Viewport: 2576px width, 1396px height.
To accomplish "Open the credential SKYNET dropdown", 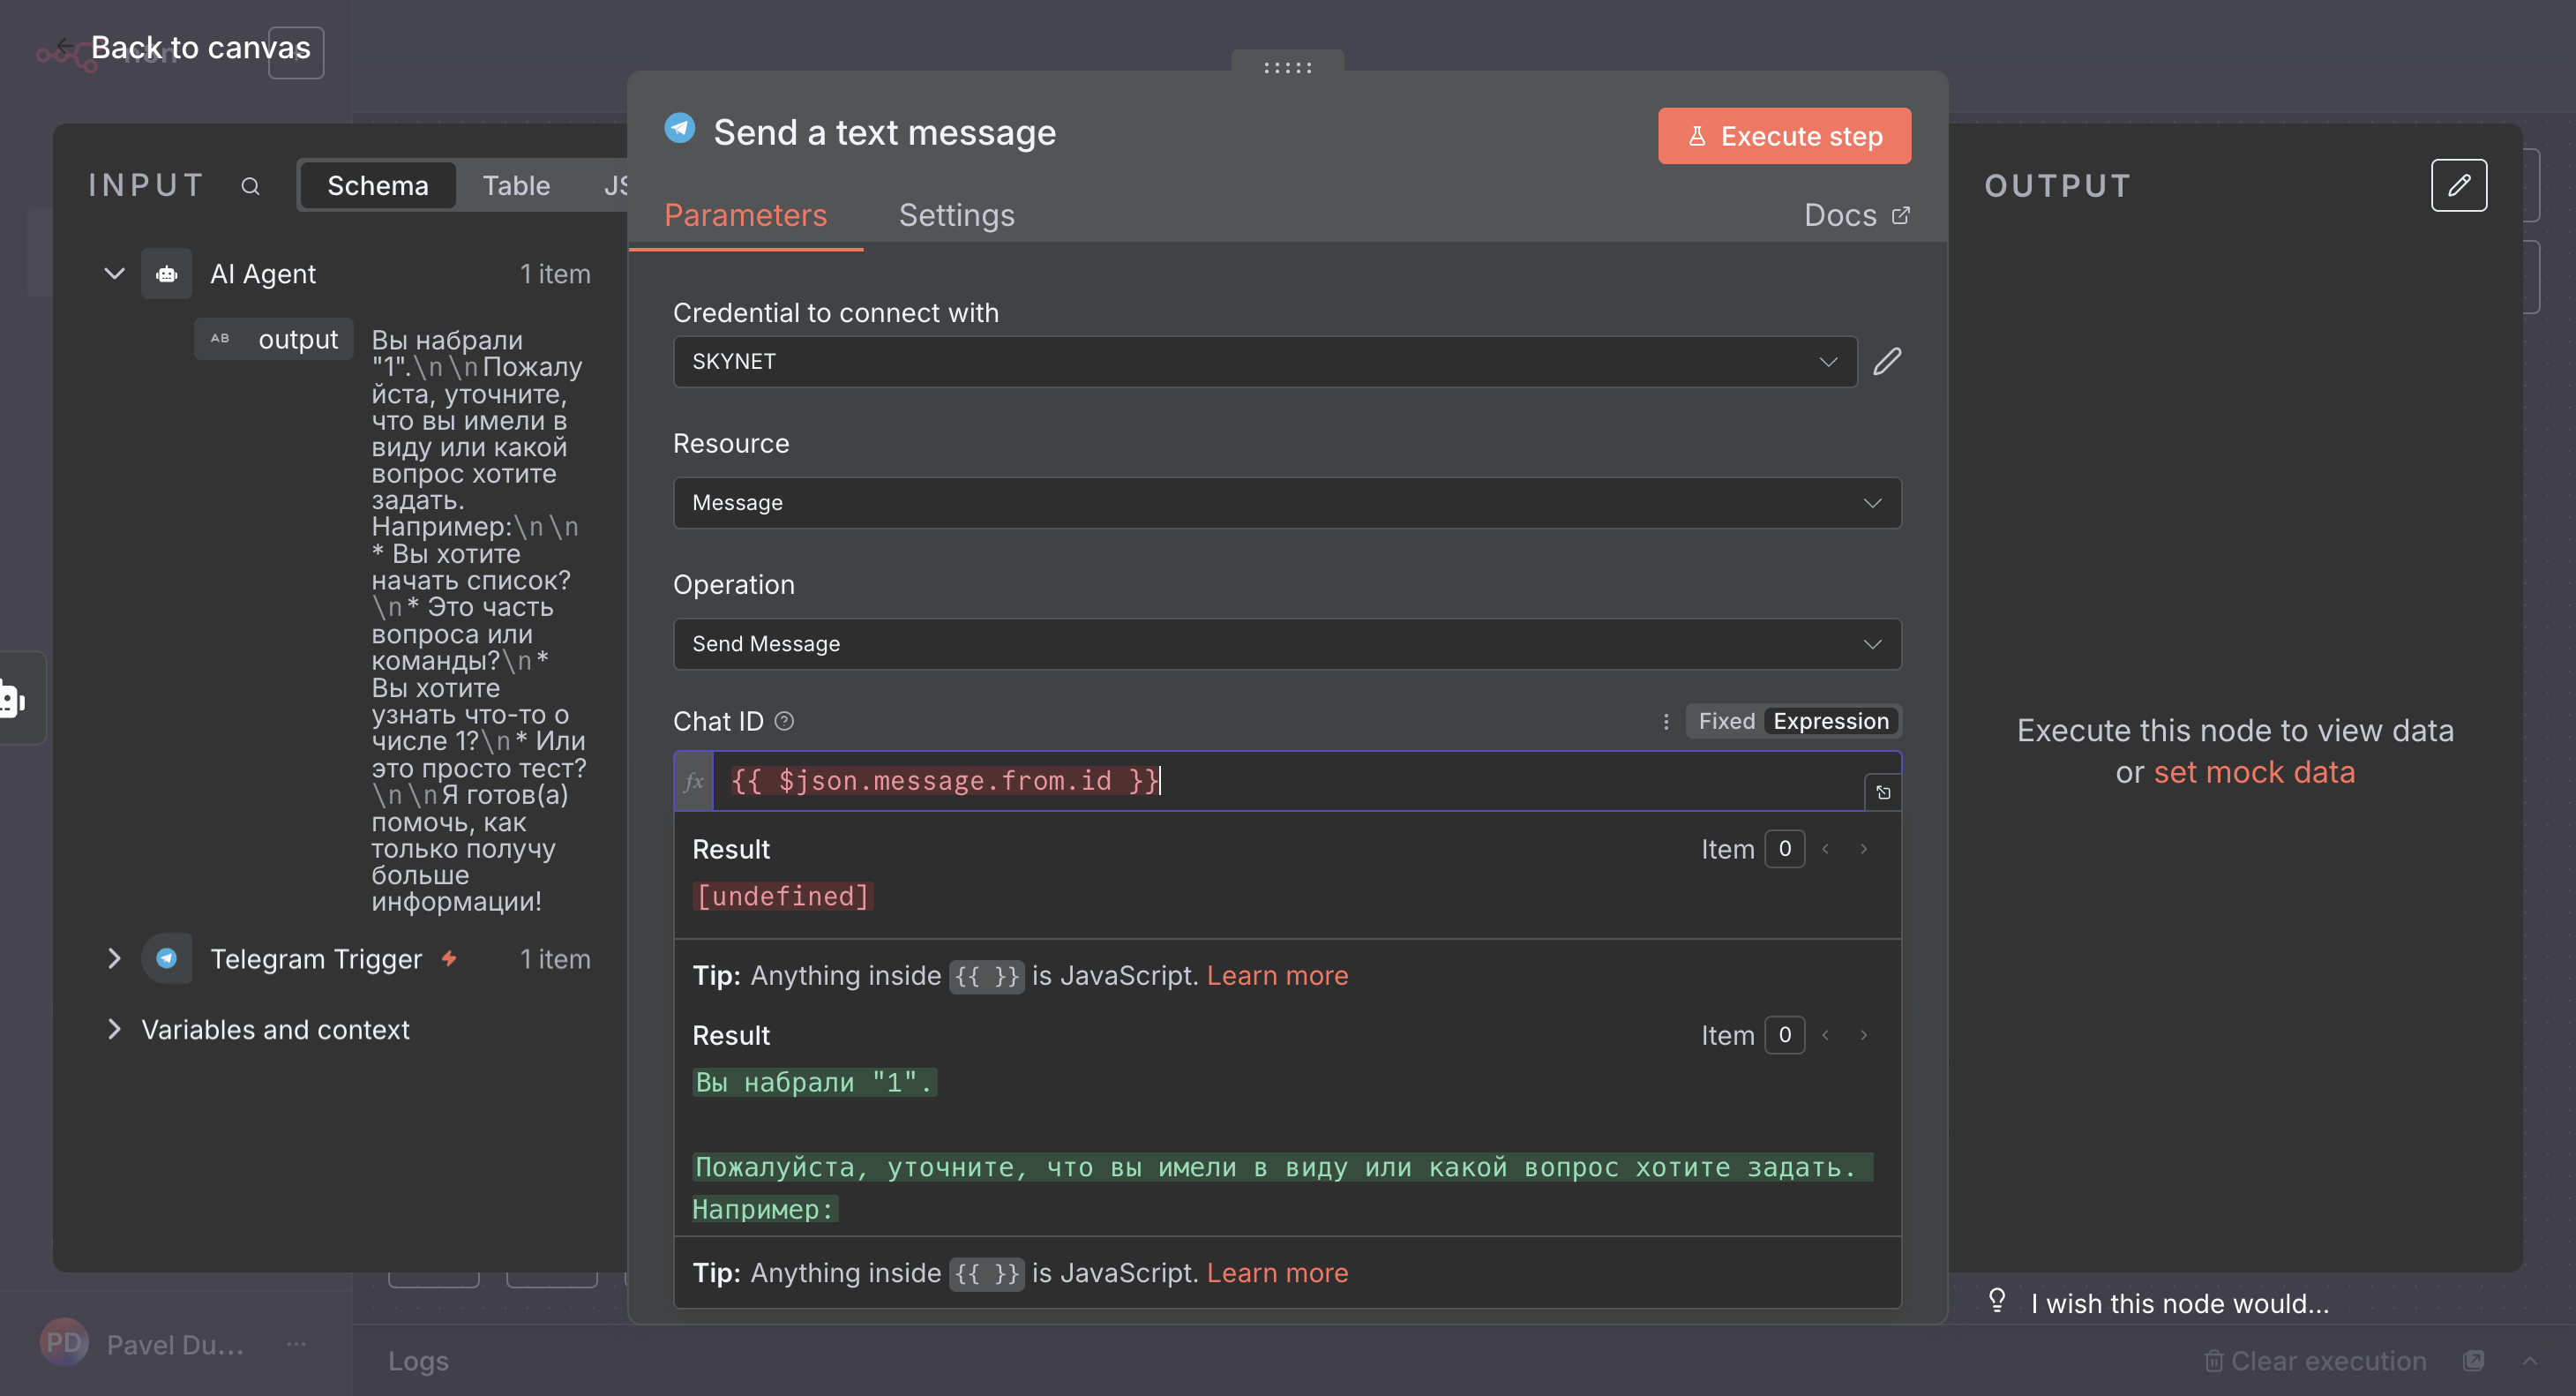I will click(x=1264, y=361).
